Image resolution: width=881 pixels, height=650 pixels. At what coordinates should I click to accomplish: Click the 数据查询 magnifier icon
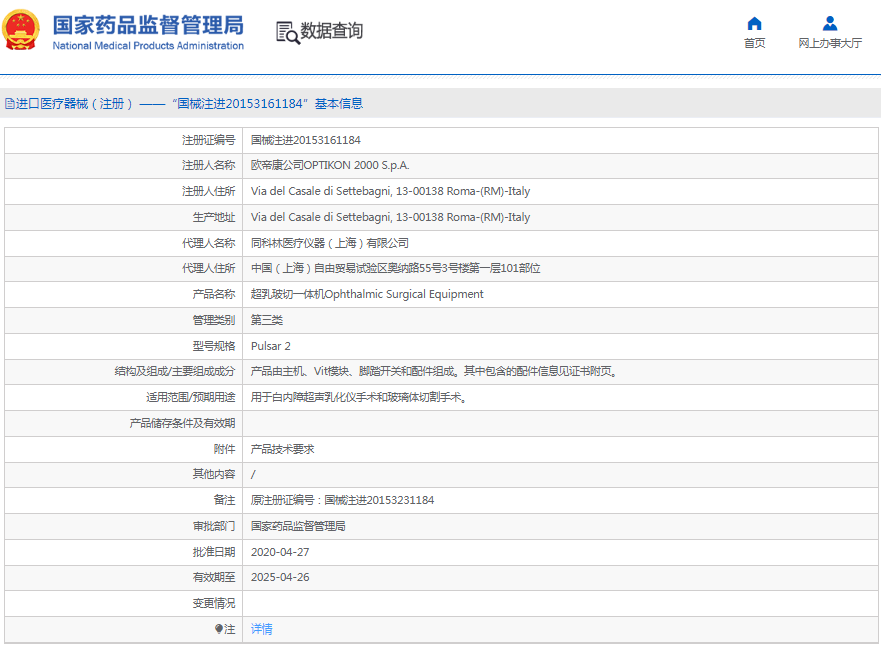click(x=287, y=32)
